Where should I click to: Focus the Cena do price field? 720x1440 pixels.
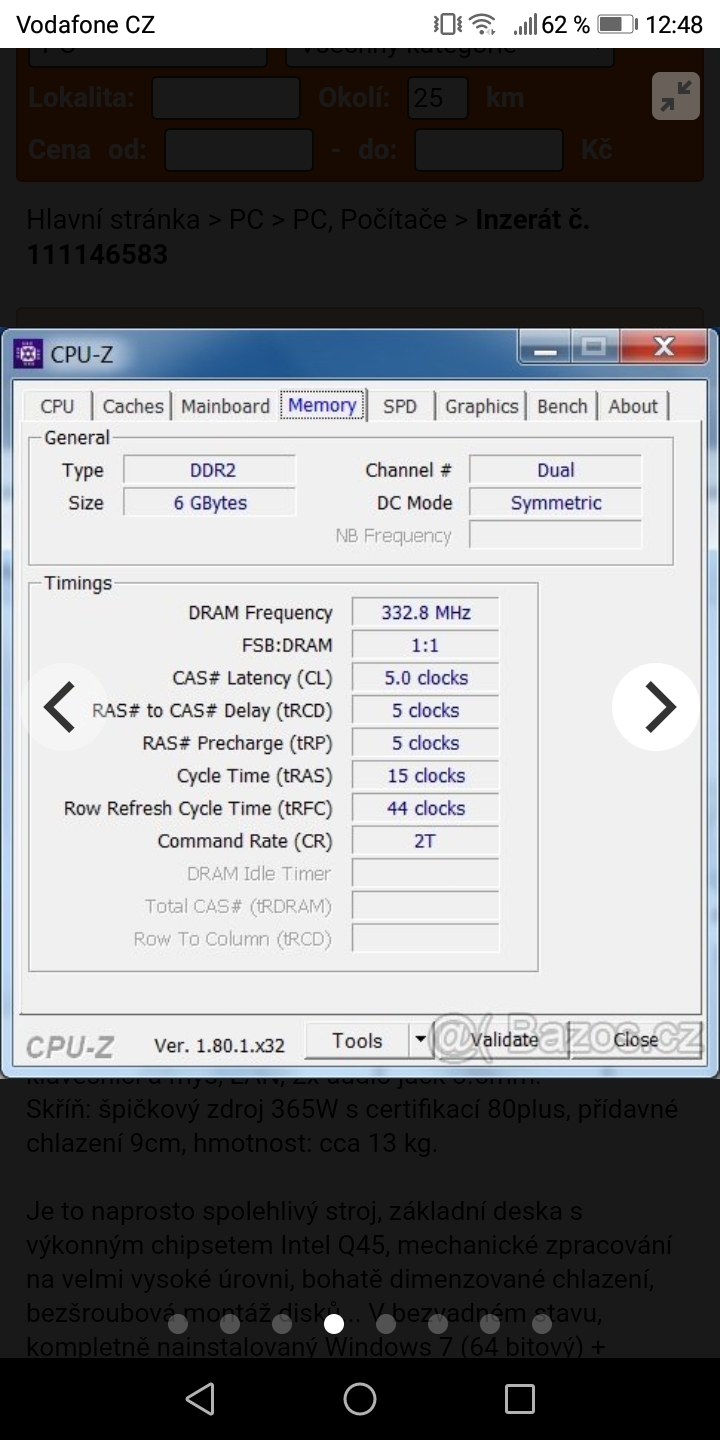pyautogui.click(x=489, y=150)
